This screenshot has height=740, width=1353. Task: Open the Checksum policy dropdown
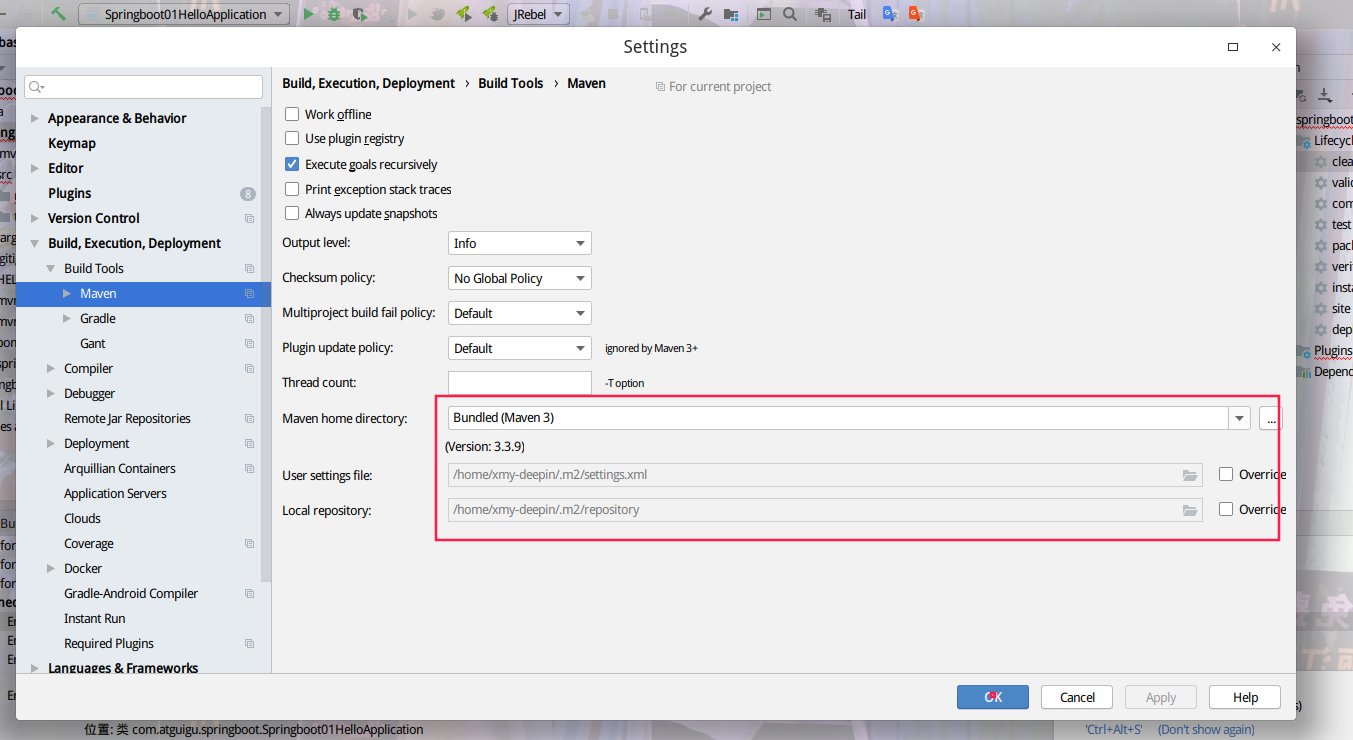pyautogui.click(x=519, y=278)
